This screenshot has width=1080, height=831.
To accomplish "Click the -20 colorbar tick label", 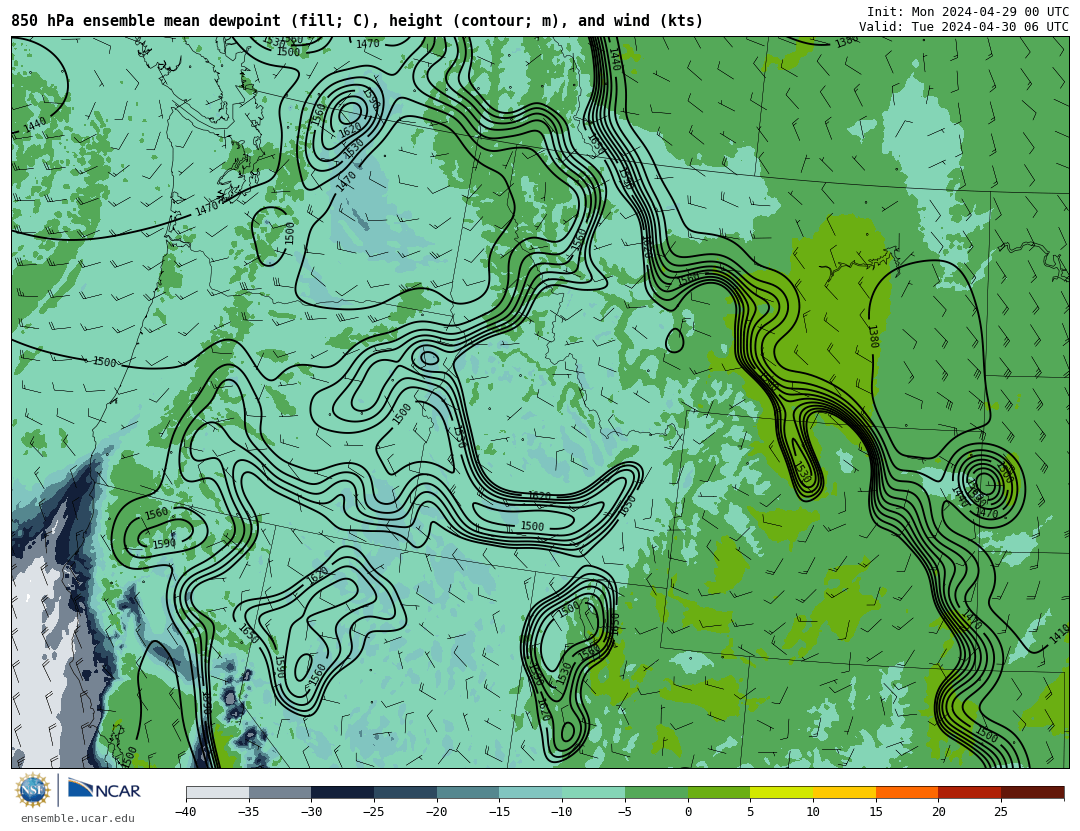I will pyautogui.click(x=436, y=812).
